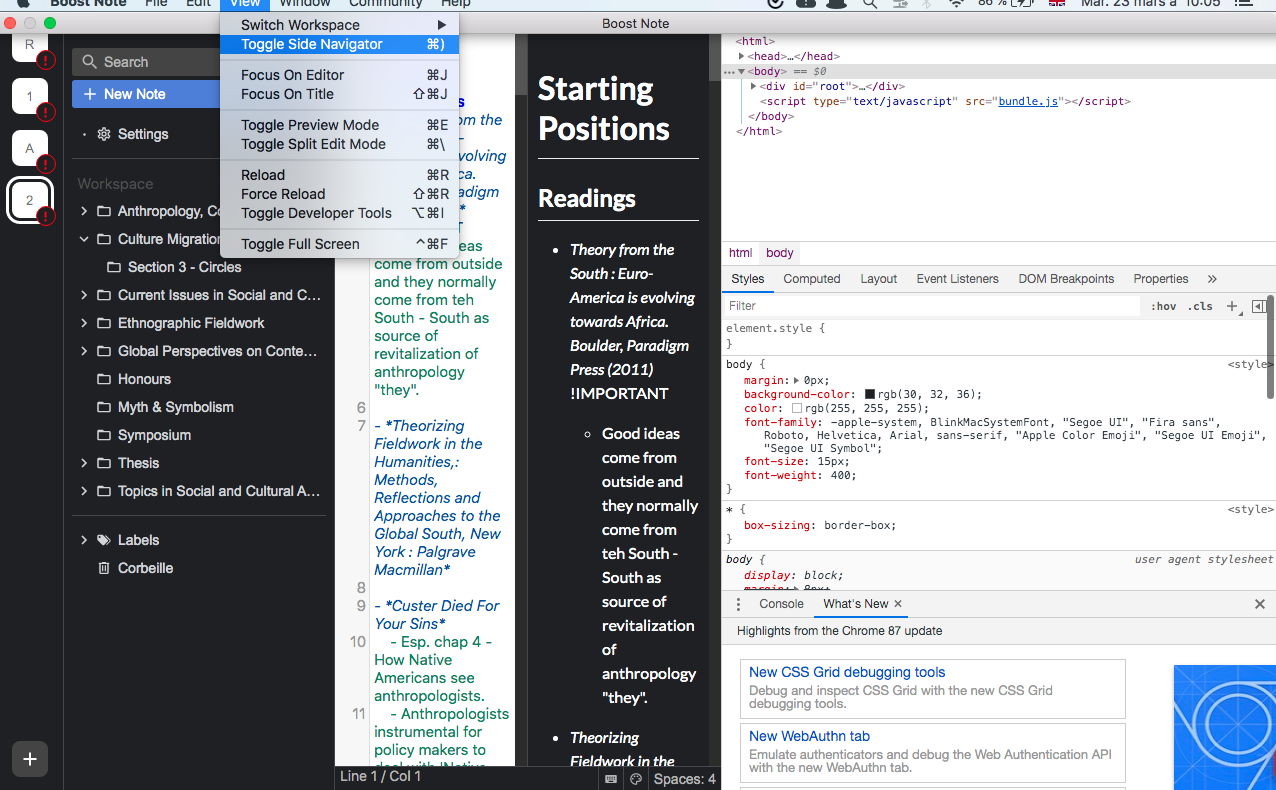Open the Console drawer three-dot menu
The width and height of the screenshot is (1276, 790).
pyautogui.click(x=738, y=604)
